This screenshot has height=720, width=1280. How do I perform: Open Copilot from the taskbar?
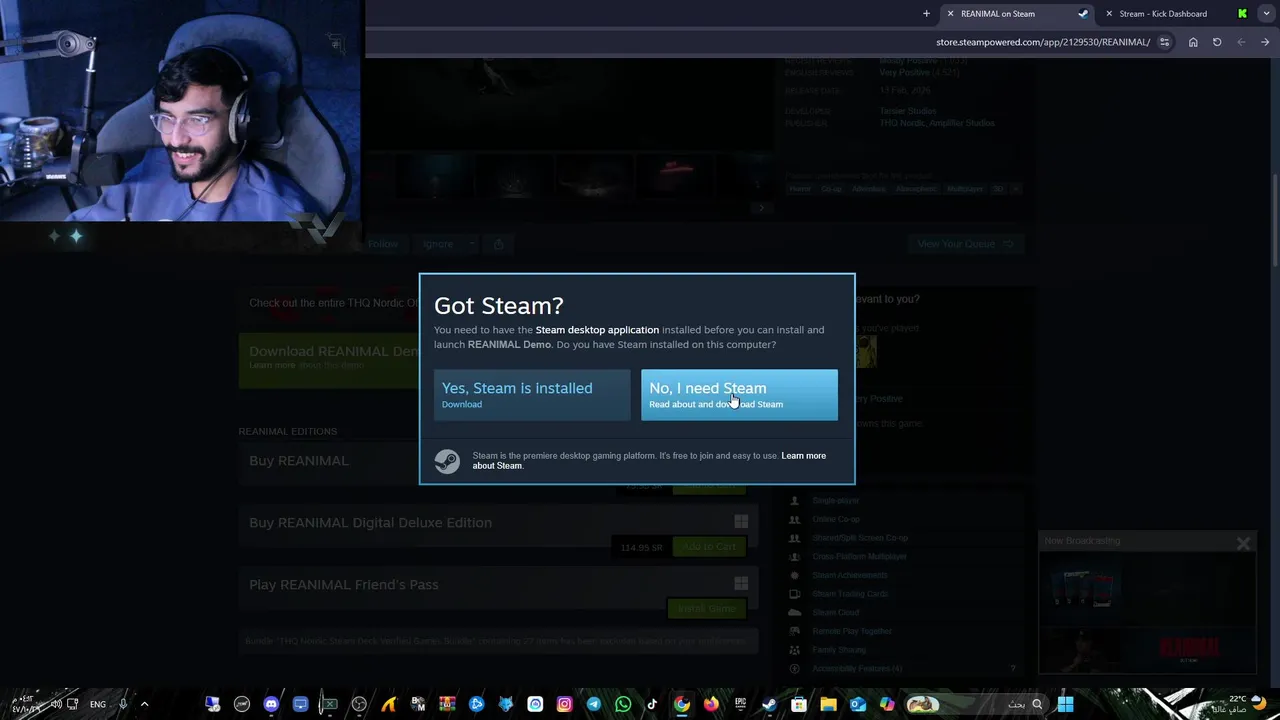887,704
